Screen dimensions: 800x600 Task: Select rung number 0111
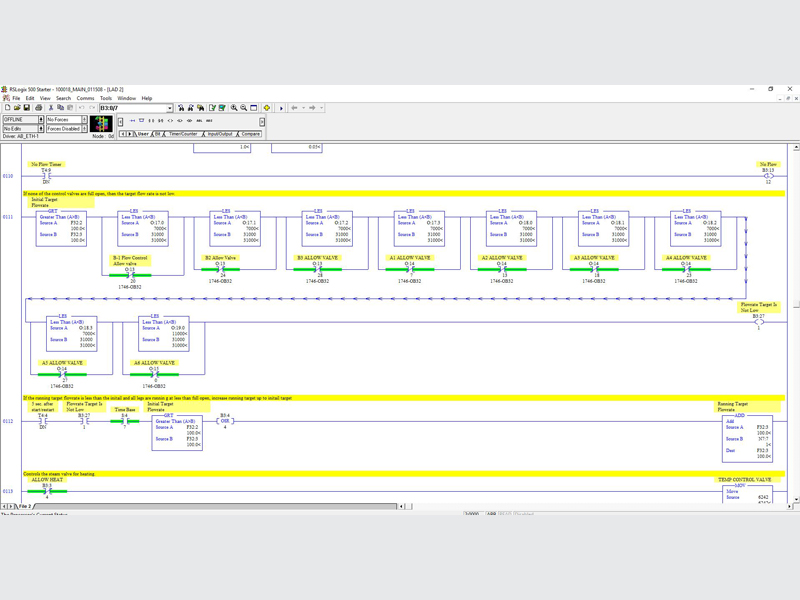8,217
